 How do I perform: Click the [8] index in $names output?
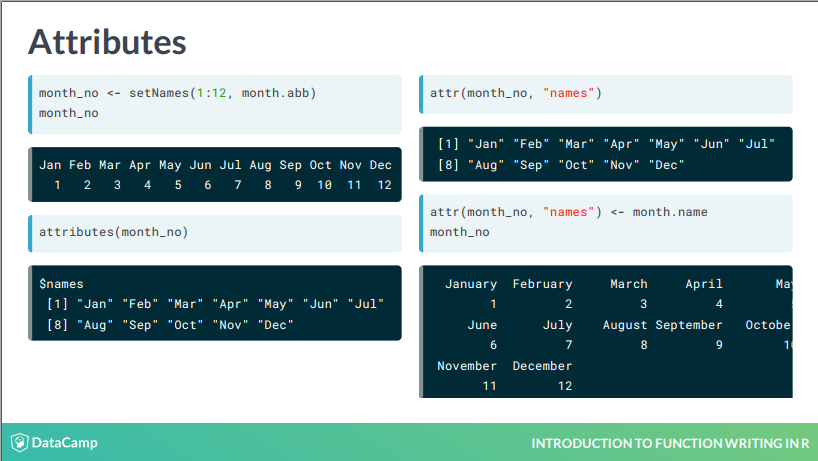pos(57,325)
